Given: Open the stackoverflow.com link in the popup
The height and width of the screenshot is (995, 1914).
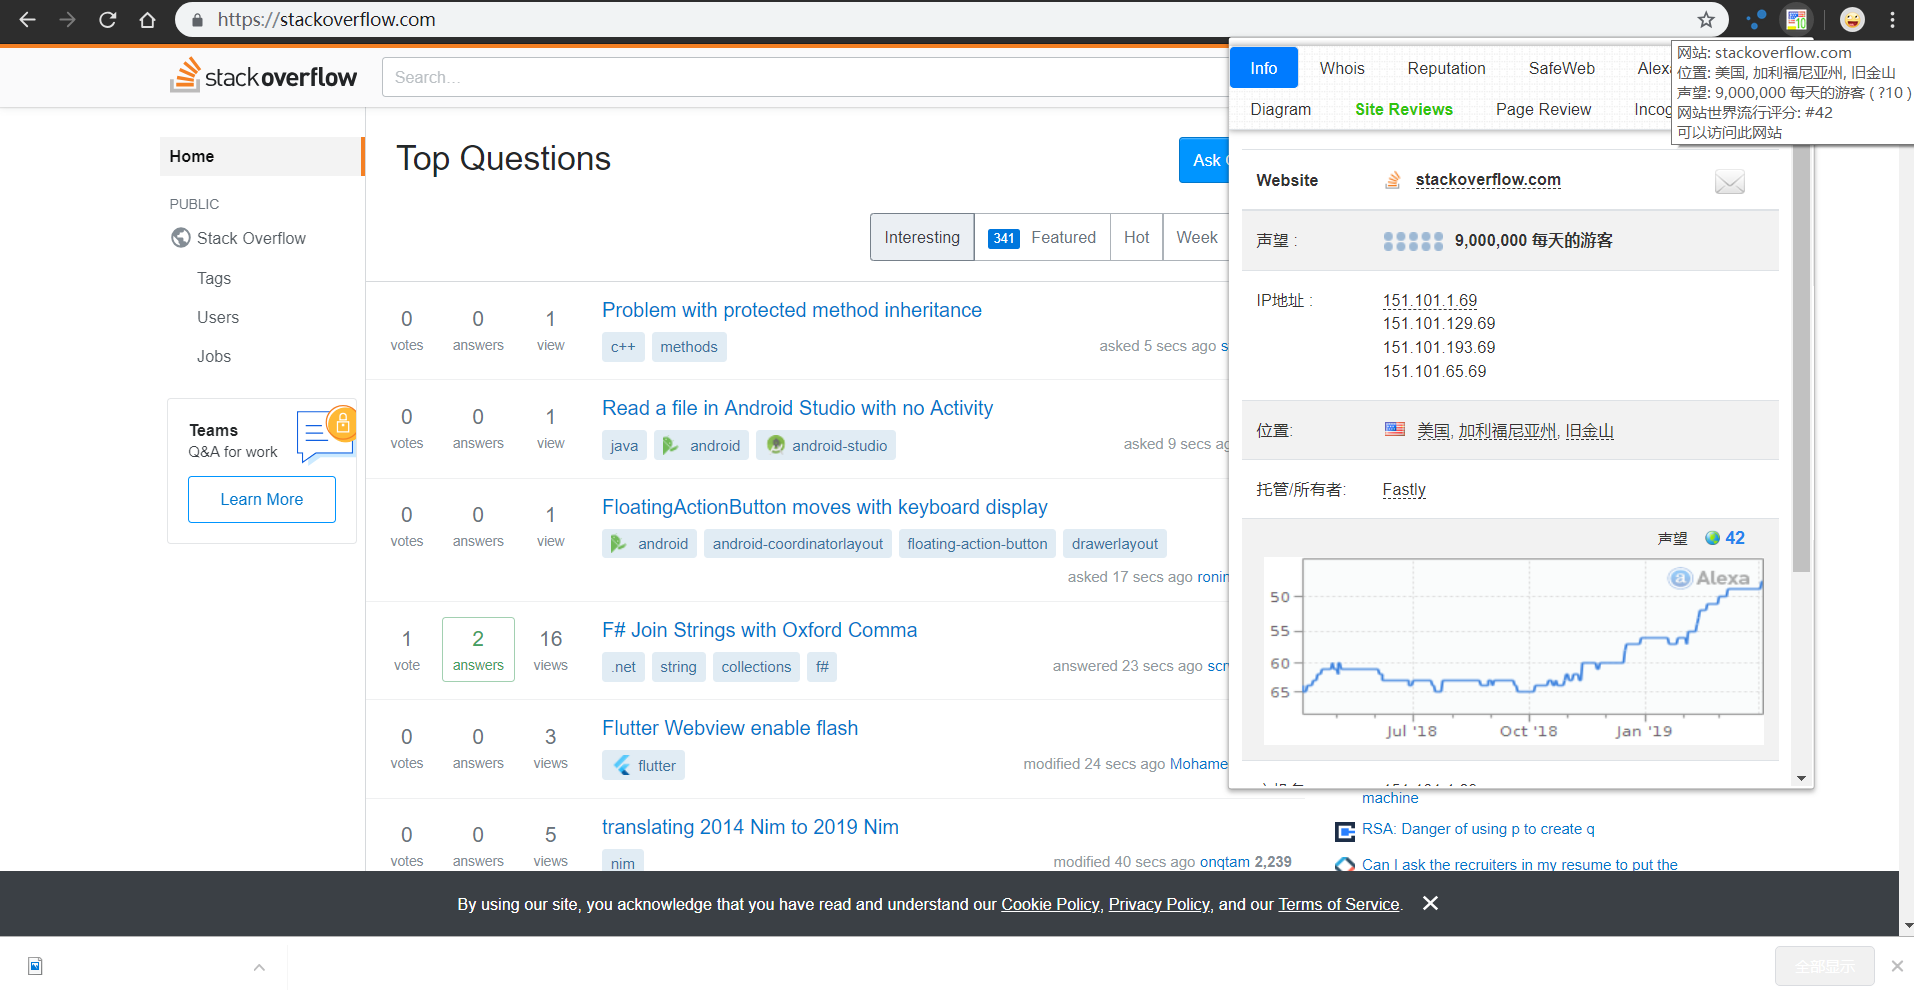Looking at the screenshot, I should tap(1488, 180).
